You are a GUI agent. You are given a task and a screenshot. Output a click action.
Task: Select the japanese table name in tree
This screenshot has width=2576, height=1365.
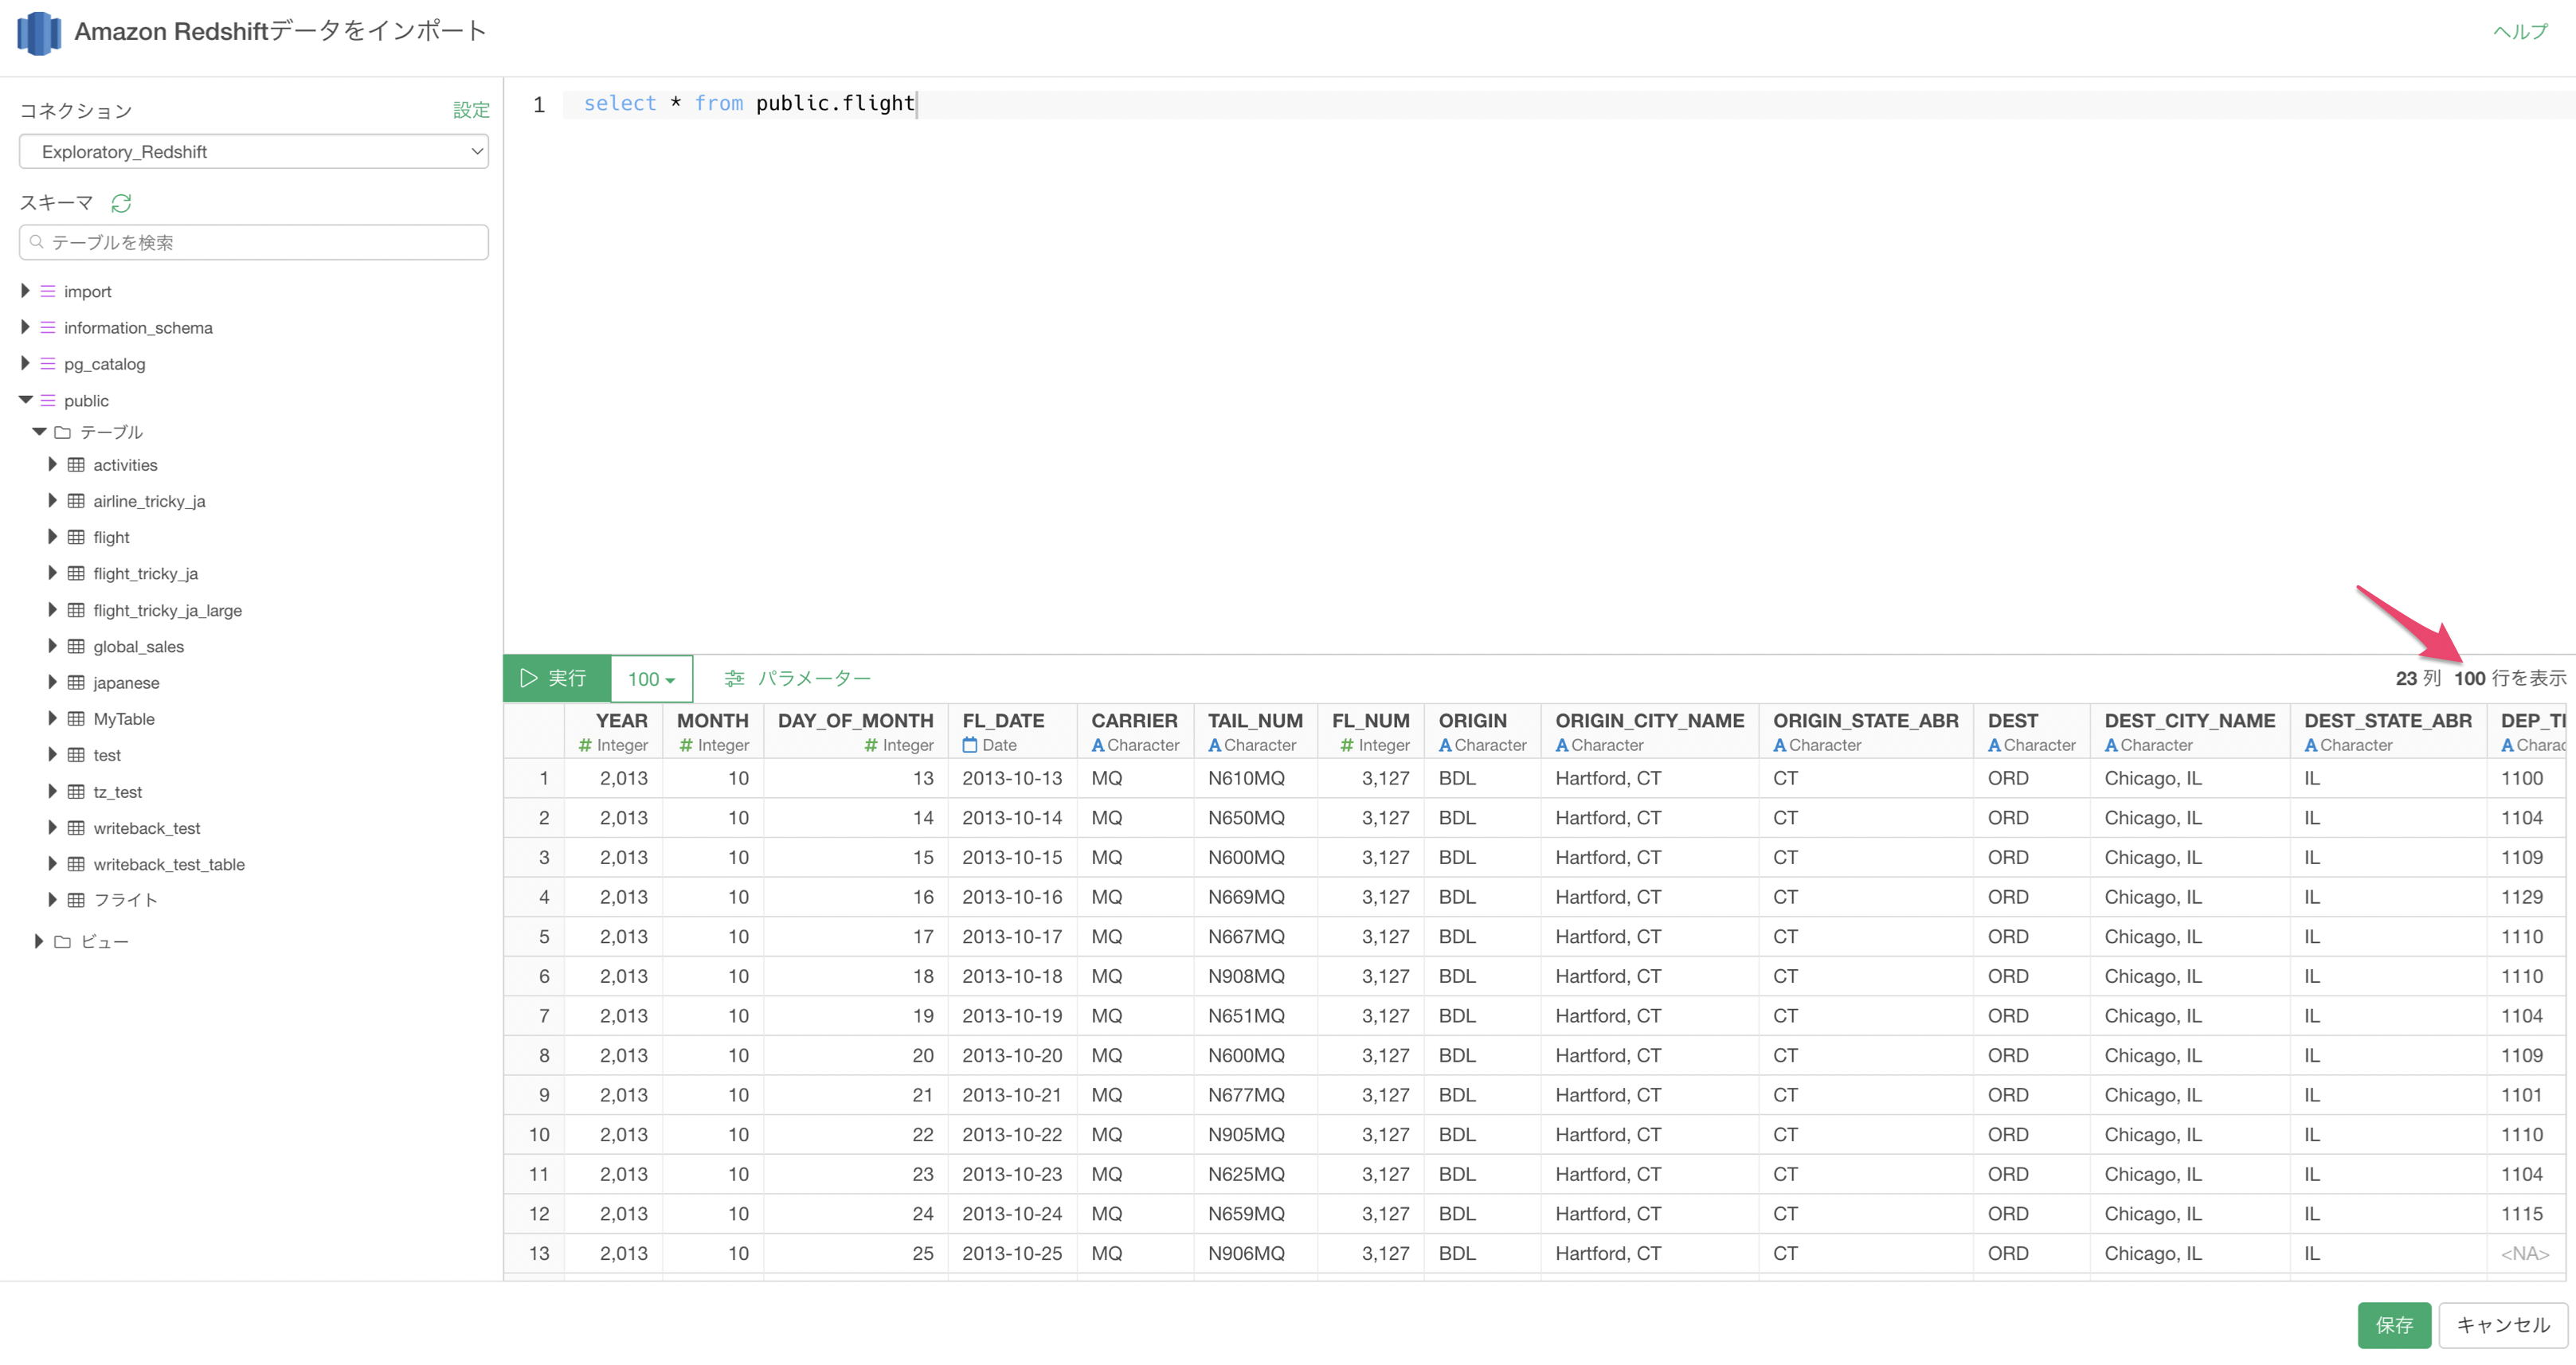pyautogui.click(x=126, y=682)
